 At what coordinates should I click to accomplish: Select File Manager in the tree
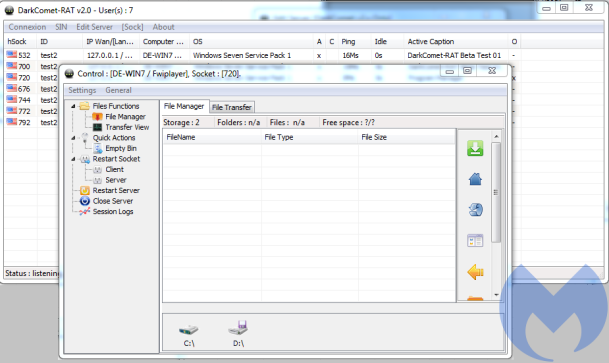click(125, 116)
